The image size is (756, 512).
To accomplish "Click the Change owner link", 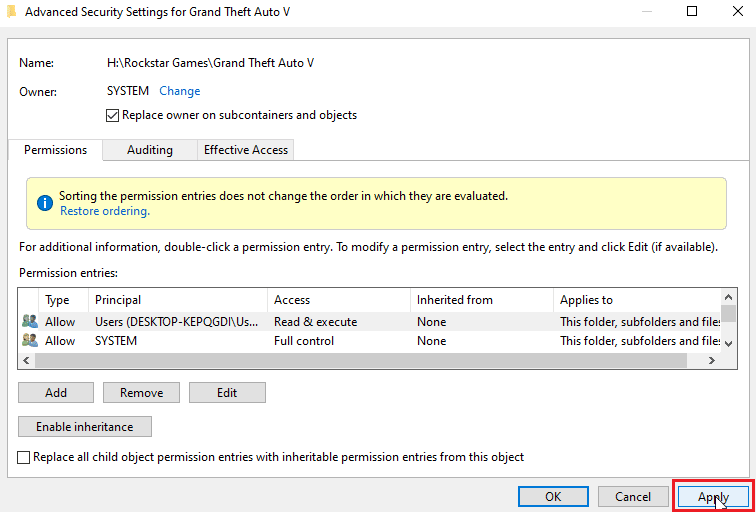I will coord(180,91).
